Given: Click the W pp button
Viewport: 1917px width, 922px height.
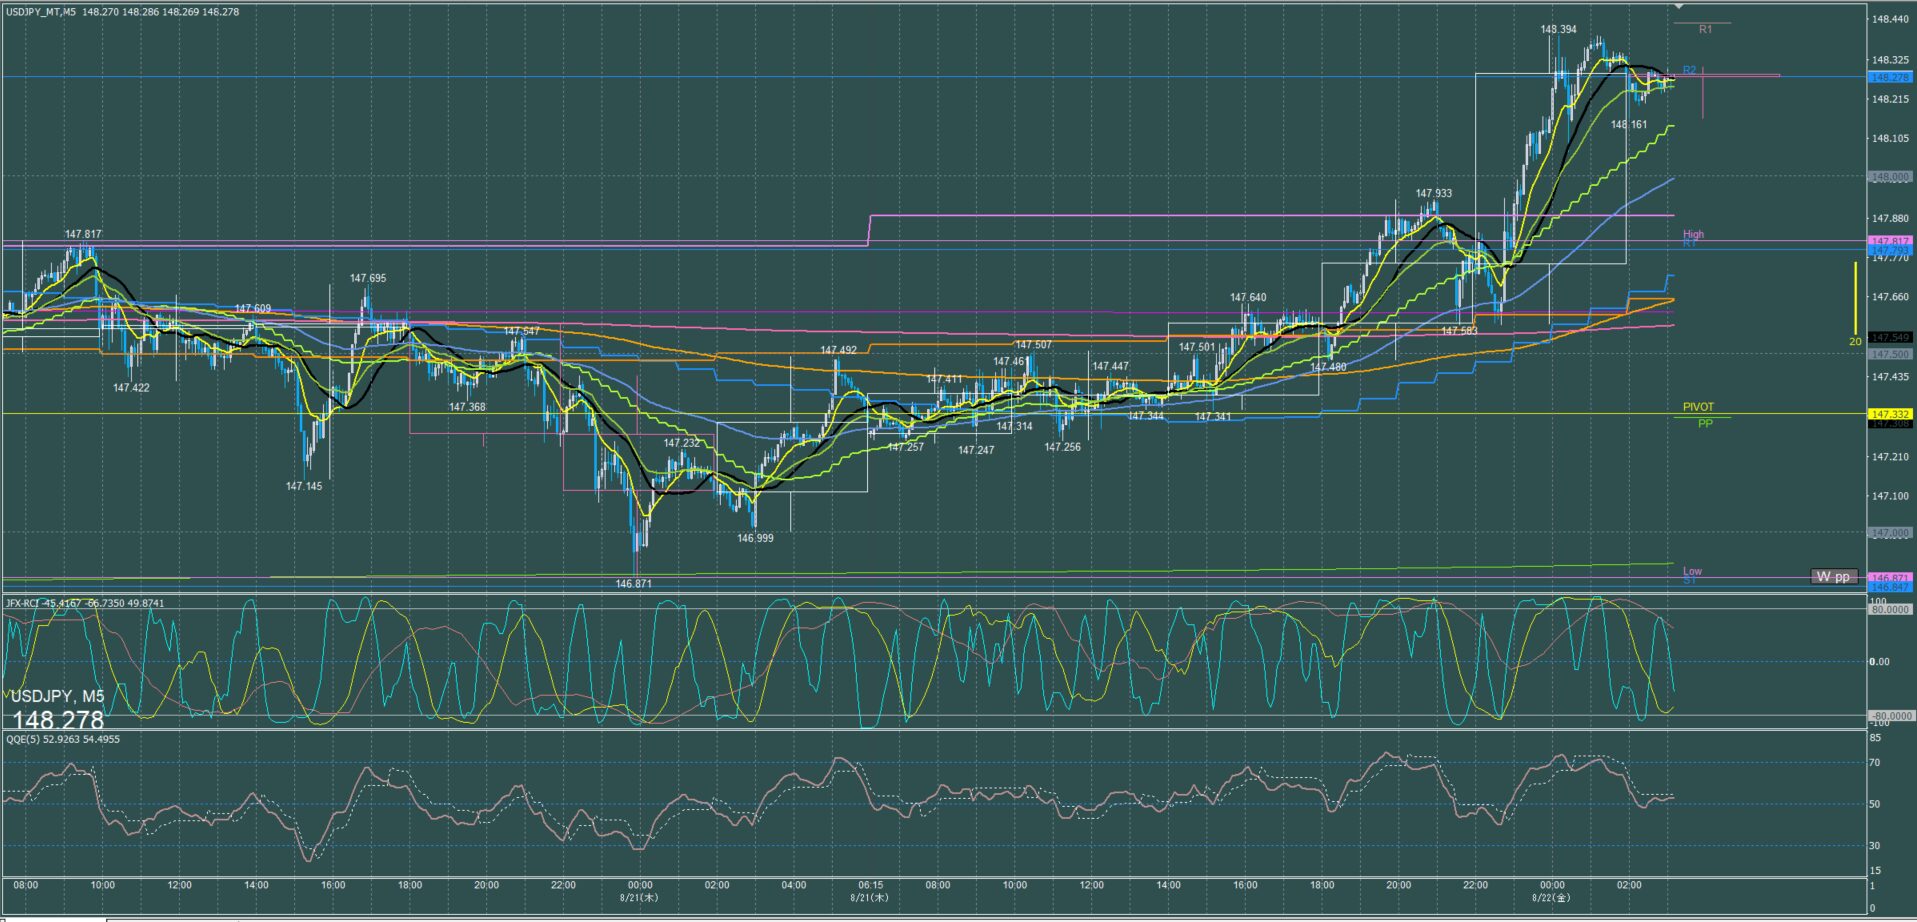Looking at the screenshot, I should coord(1833,577).
